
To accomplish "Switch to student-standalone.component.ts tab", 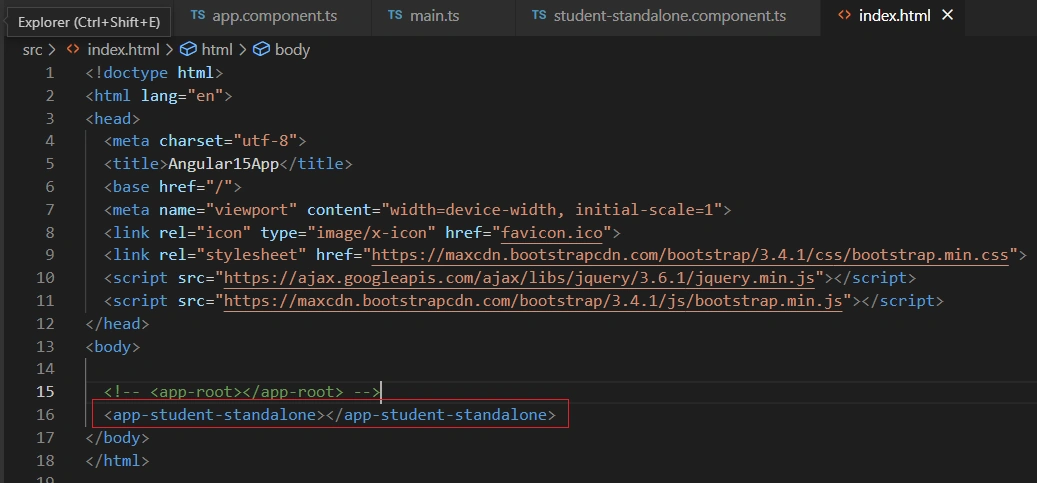I will 669,16.
